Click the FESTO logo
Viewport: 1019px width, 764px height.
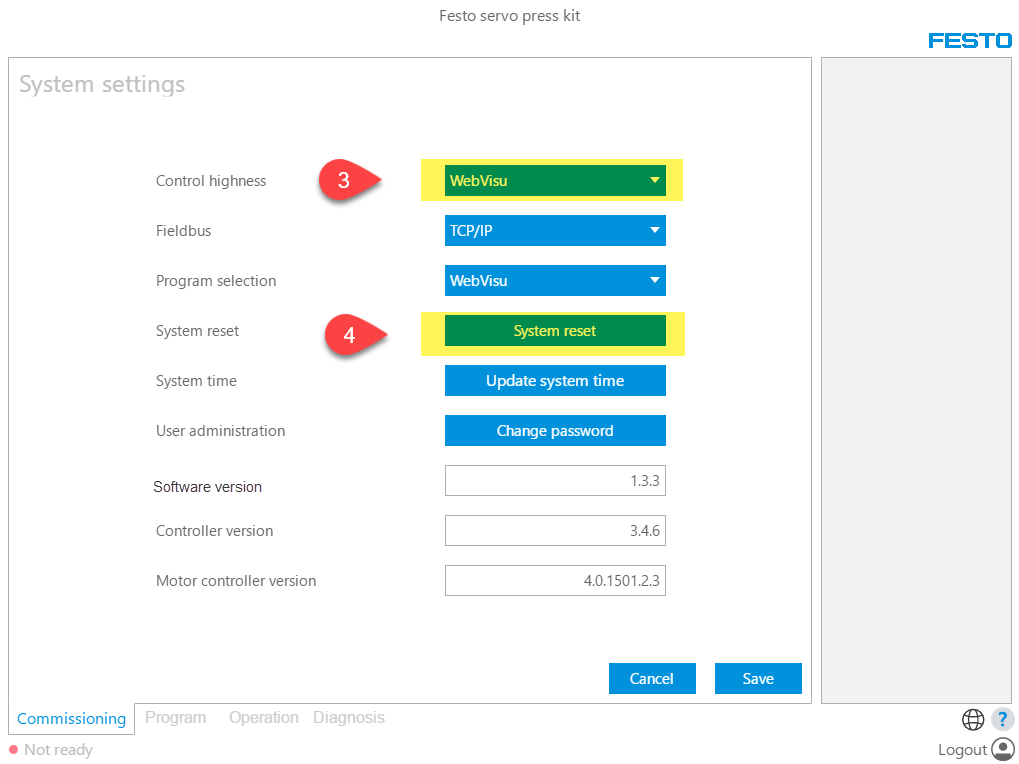coord(970,41)
